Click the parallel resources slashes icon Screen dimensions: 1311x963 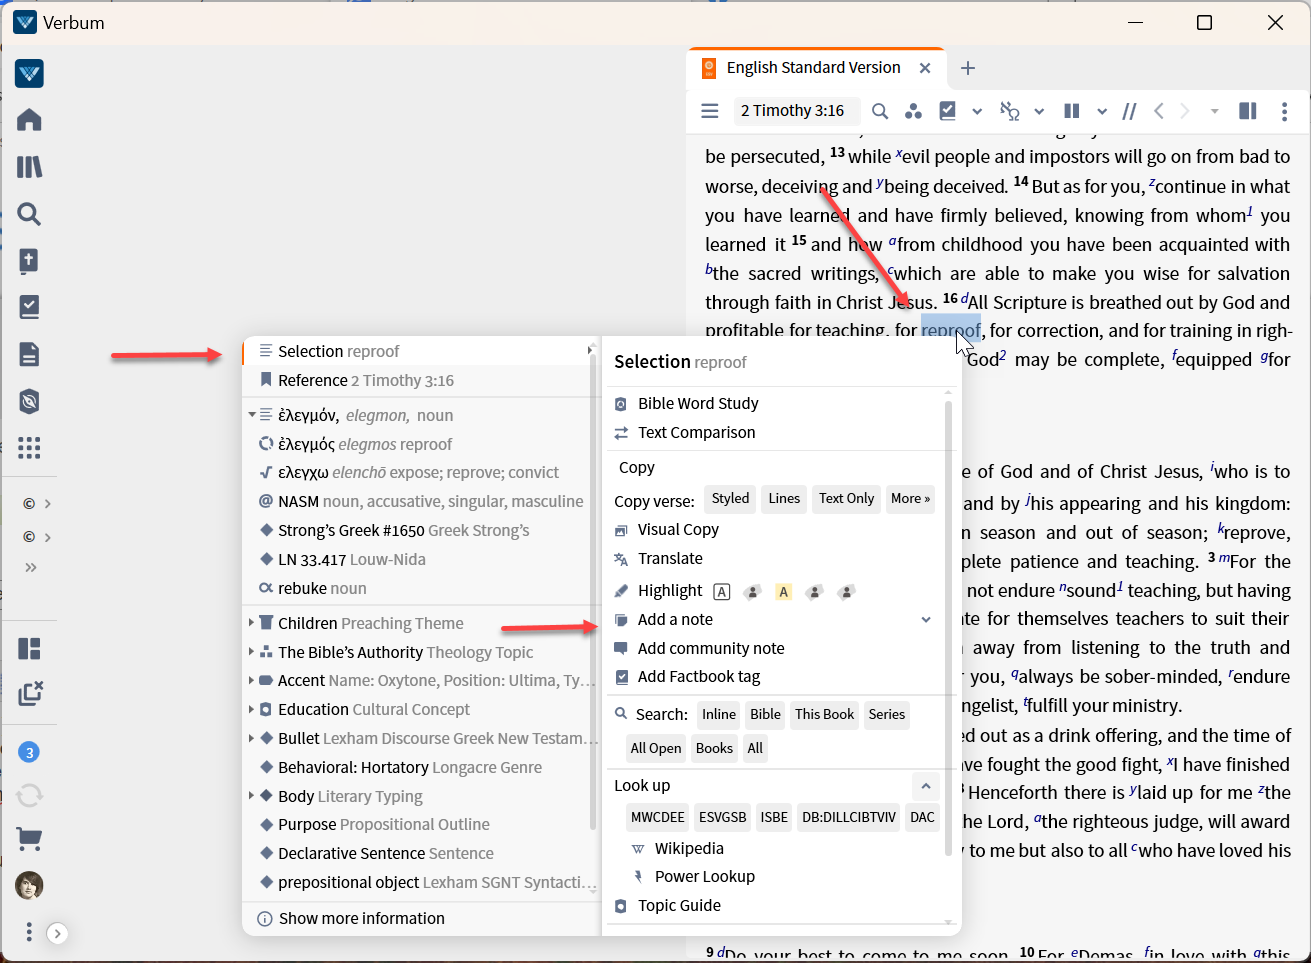[1129, 111]
